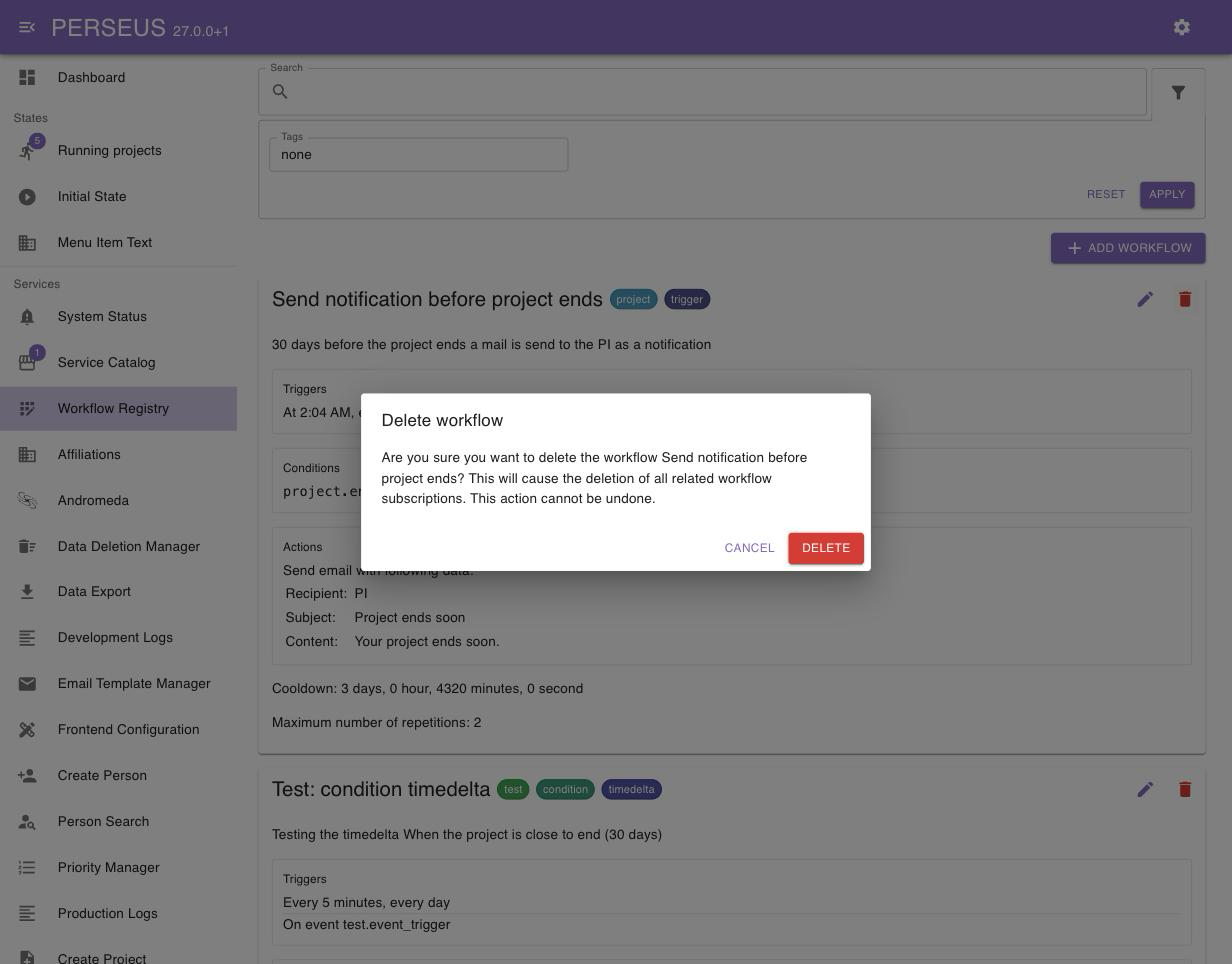Click the ADD WORKFLOW button

[x=1128, y=248]
